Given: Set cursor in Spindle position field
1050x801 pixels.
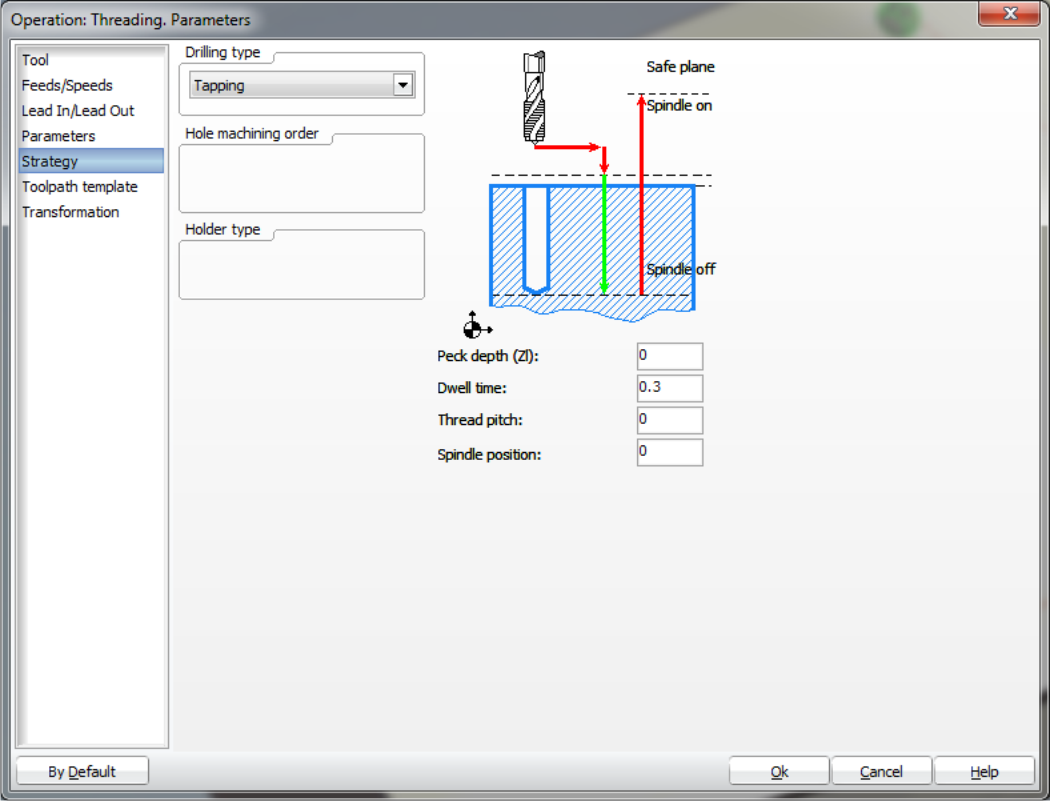Looking at the screenshot, I should click(x=670, y=452).
